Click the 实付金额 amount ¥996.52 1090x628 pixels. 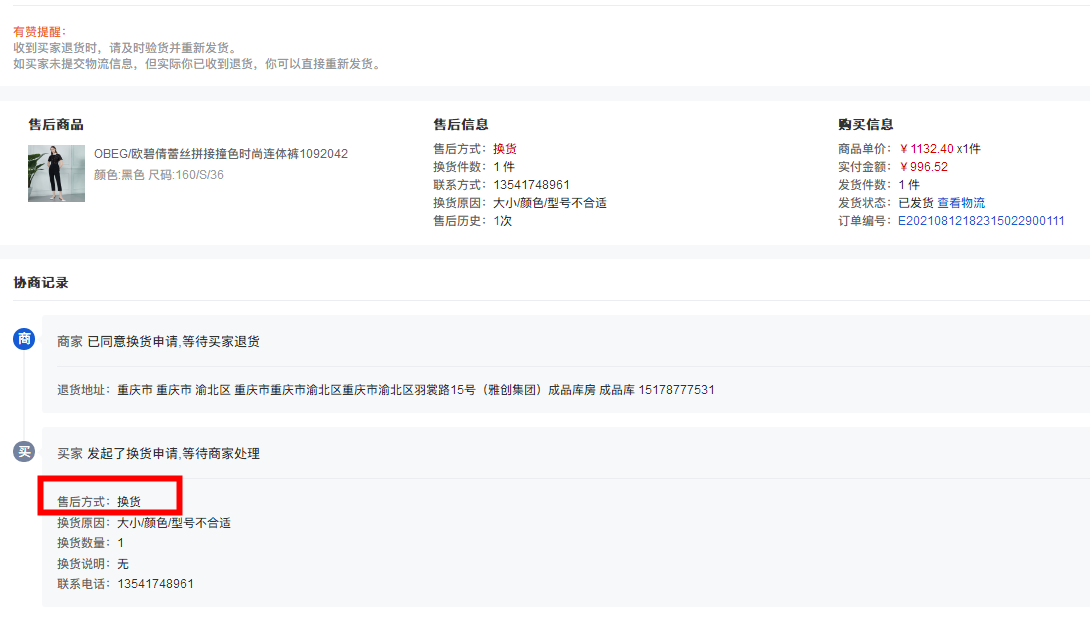(x=923, y=167)
